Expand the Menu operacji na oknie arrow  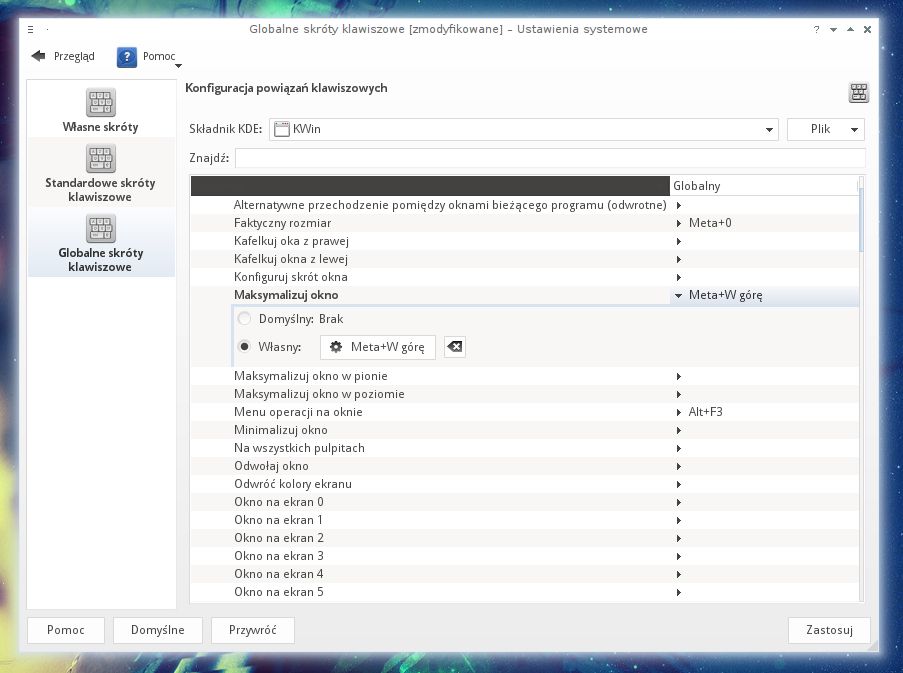[x=679, y=412]
